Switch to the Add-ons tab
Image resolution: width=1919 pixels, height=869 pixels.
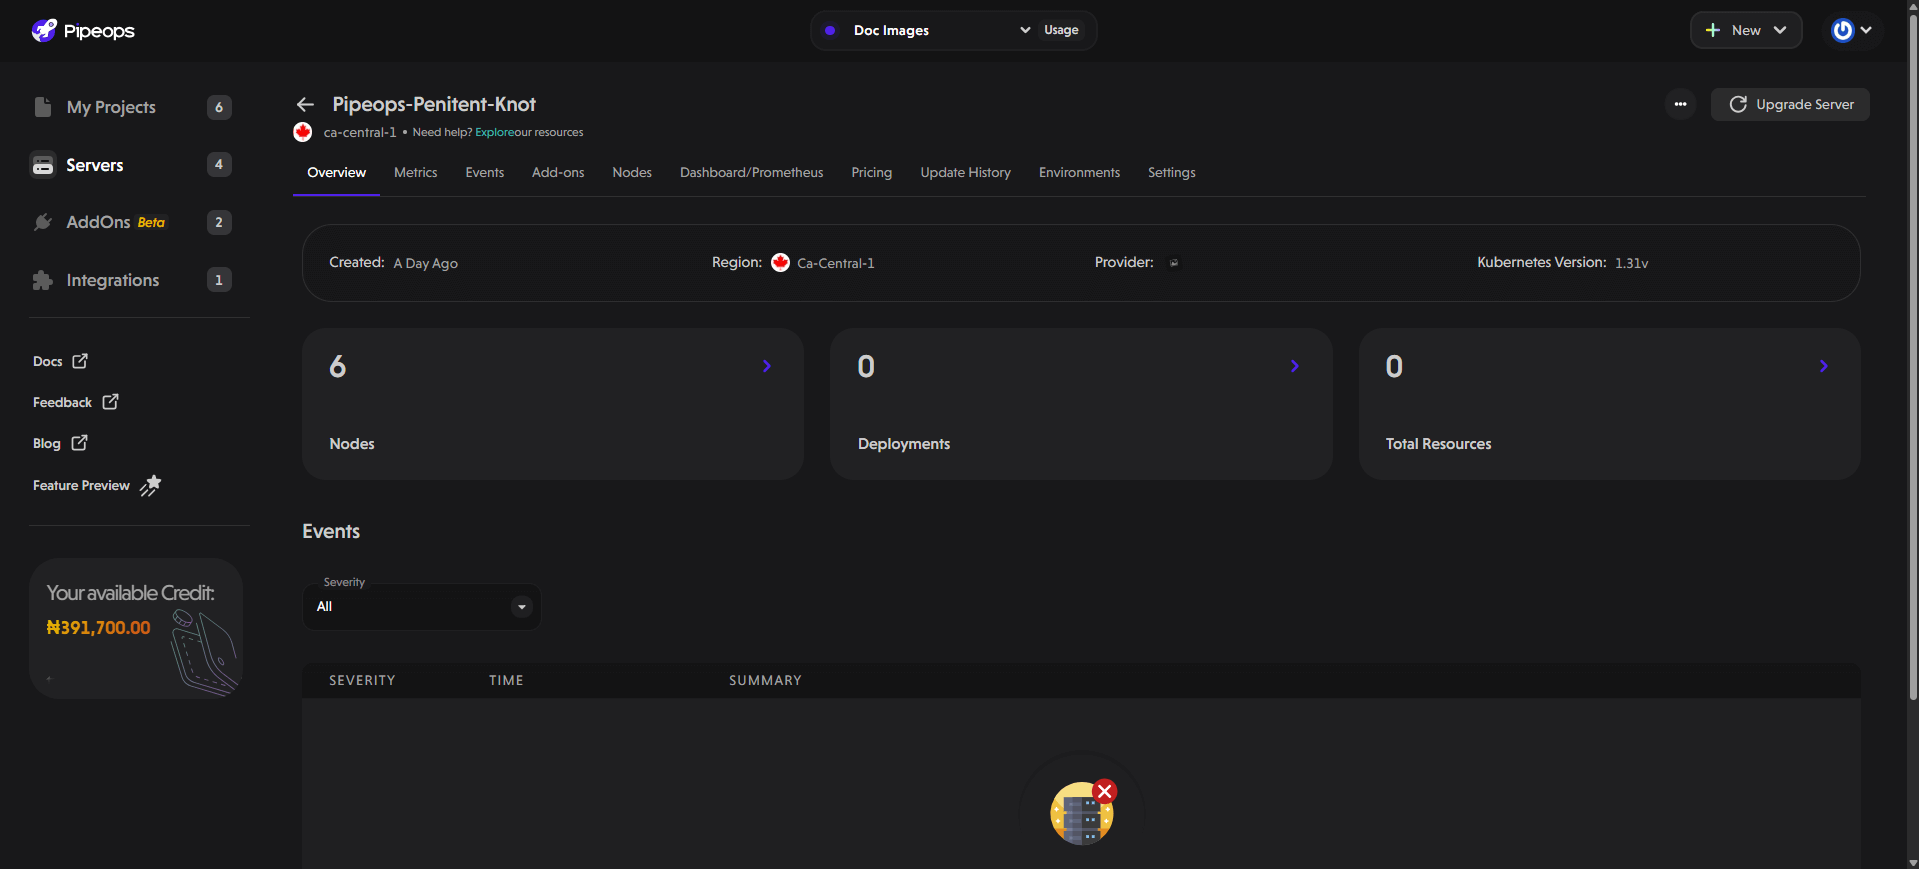pyautogui.click(x=558, y=173)
